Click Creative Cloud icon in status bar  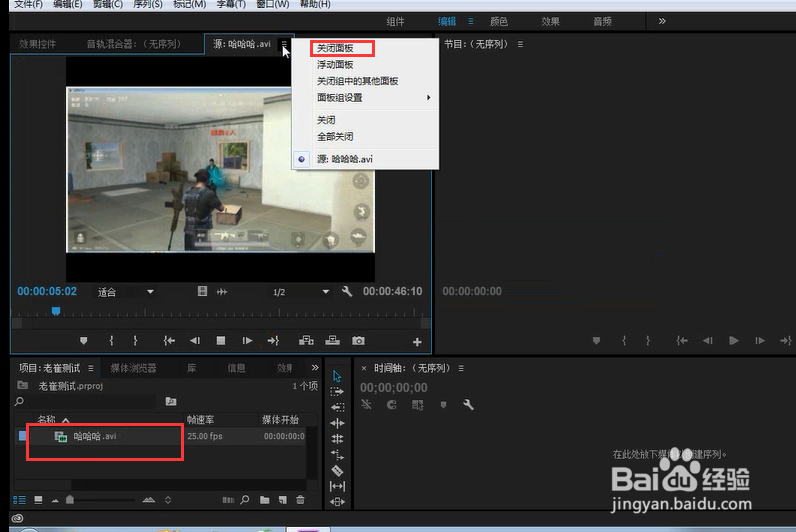pos(17,518)
